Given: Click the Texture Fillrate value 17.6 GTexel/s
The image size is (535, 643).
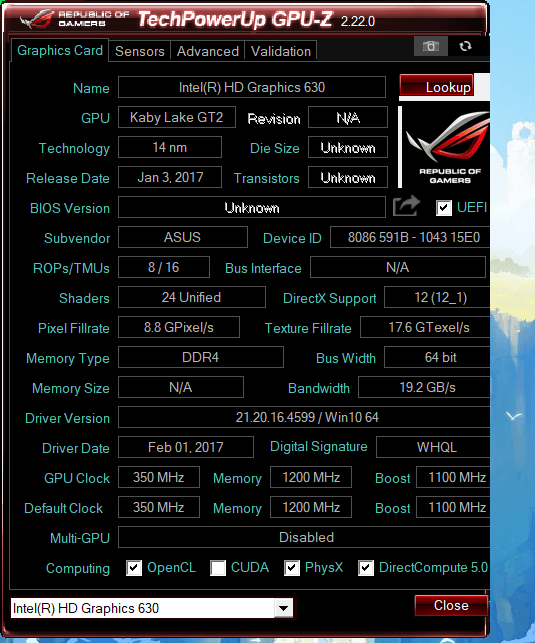Looking at the screenshot, I should click(425, 327).
